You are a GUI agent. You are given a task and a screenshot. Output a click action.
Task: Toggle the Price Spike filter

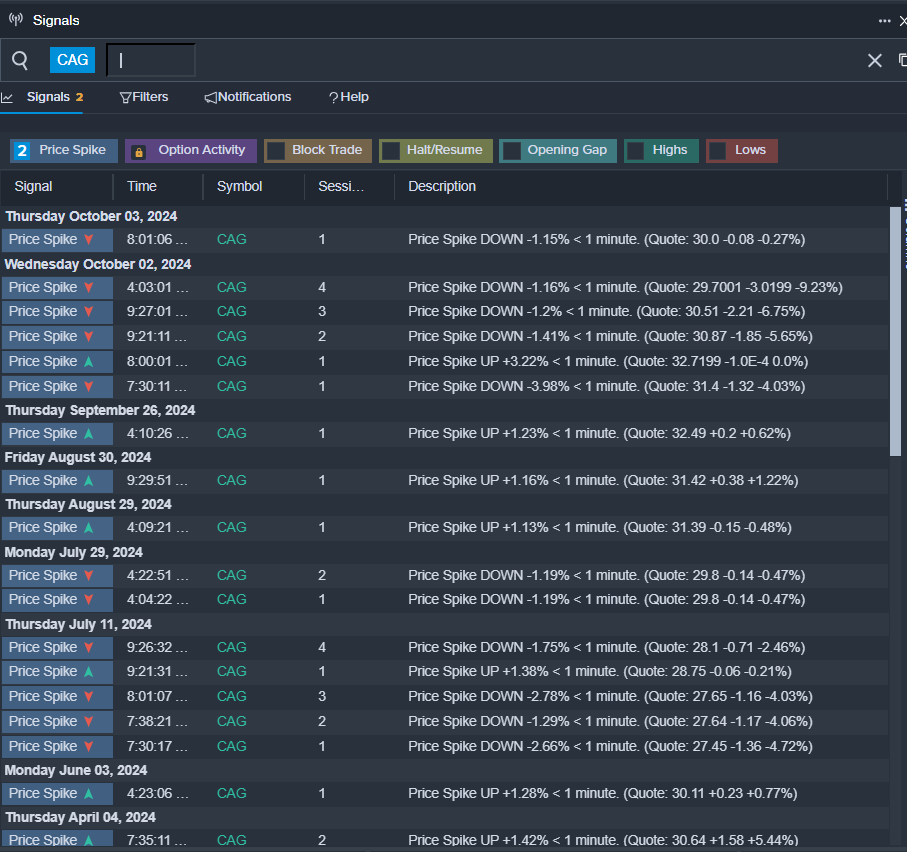64,150
